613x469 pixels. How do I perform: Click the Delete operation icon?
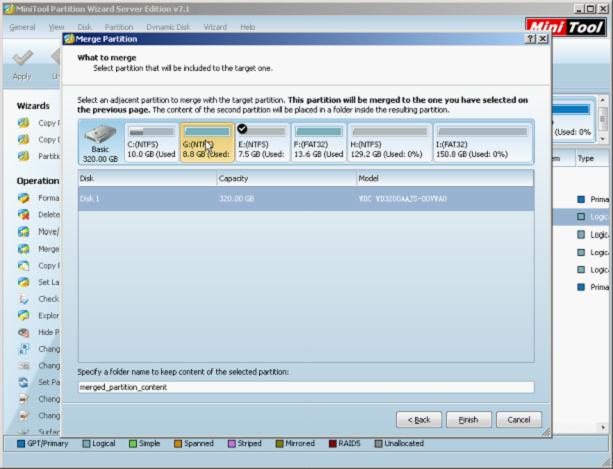(23, 214)
